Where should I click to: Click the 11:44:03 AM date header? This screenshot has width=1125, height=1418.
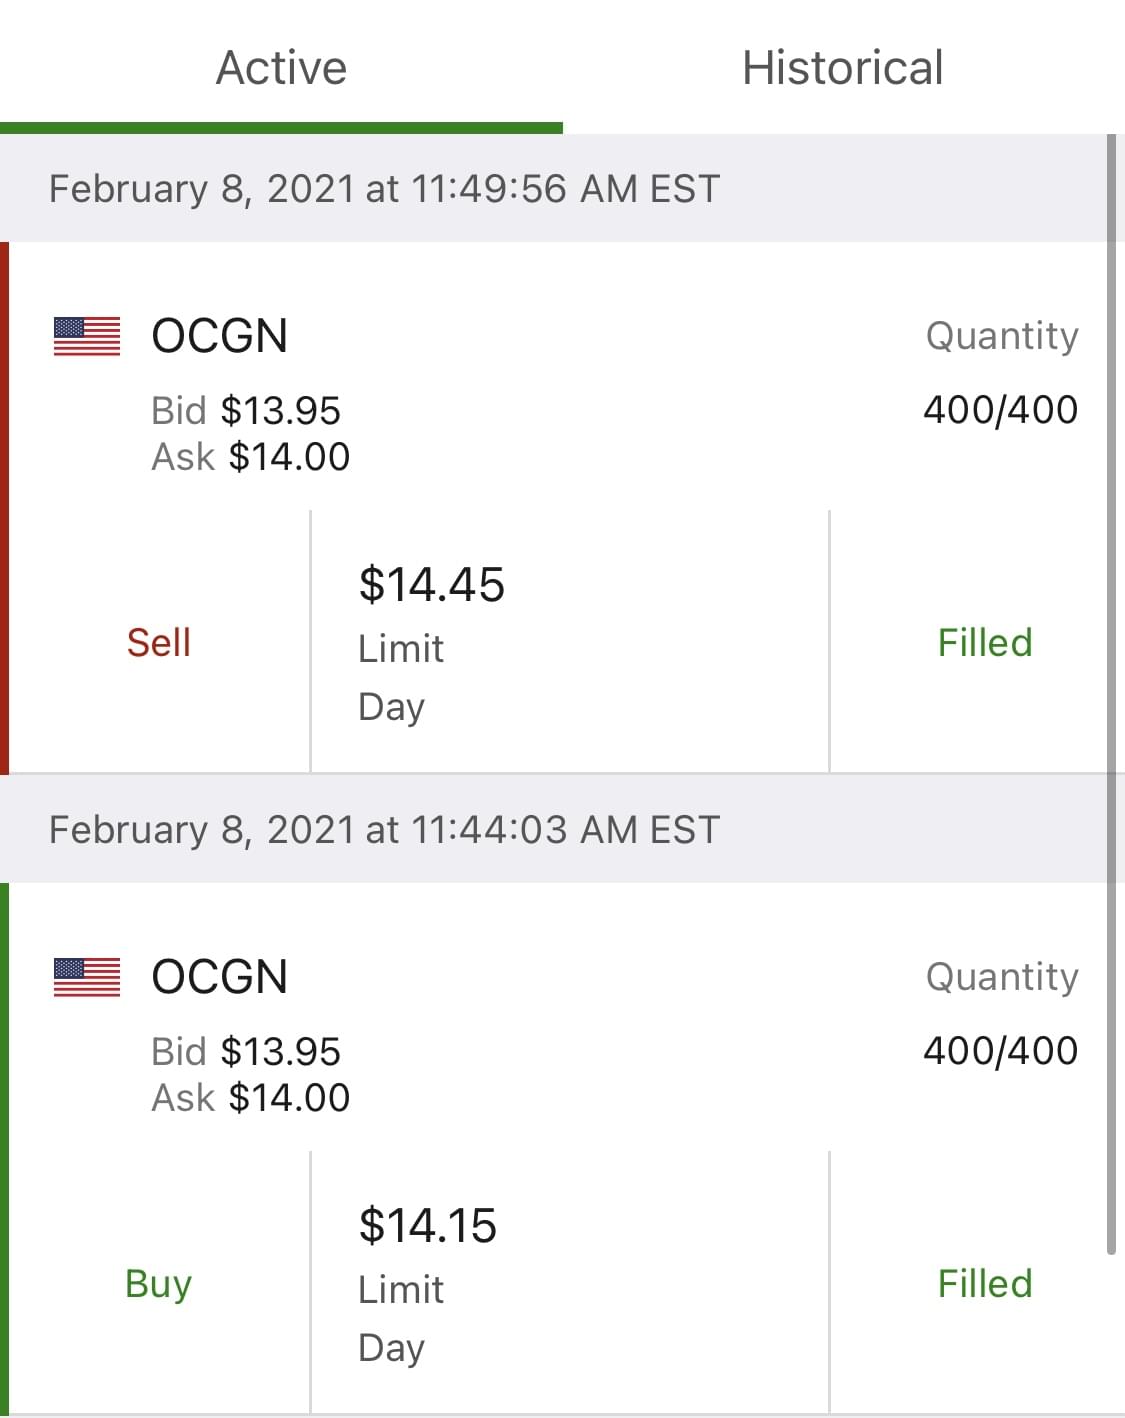[384, 830]
